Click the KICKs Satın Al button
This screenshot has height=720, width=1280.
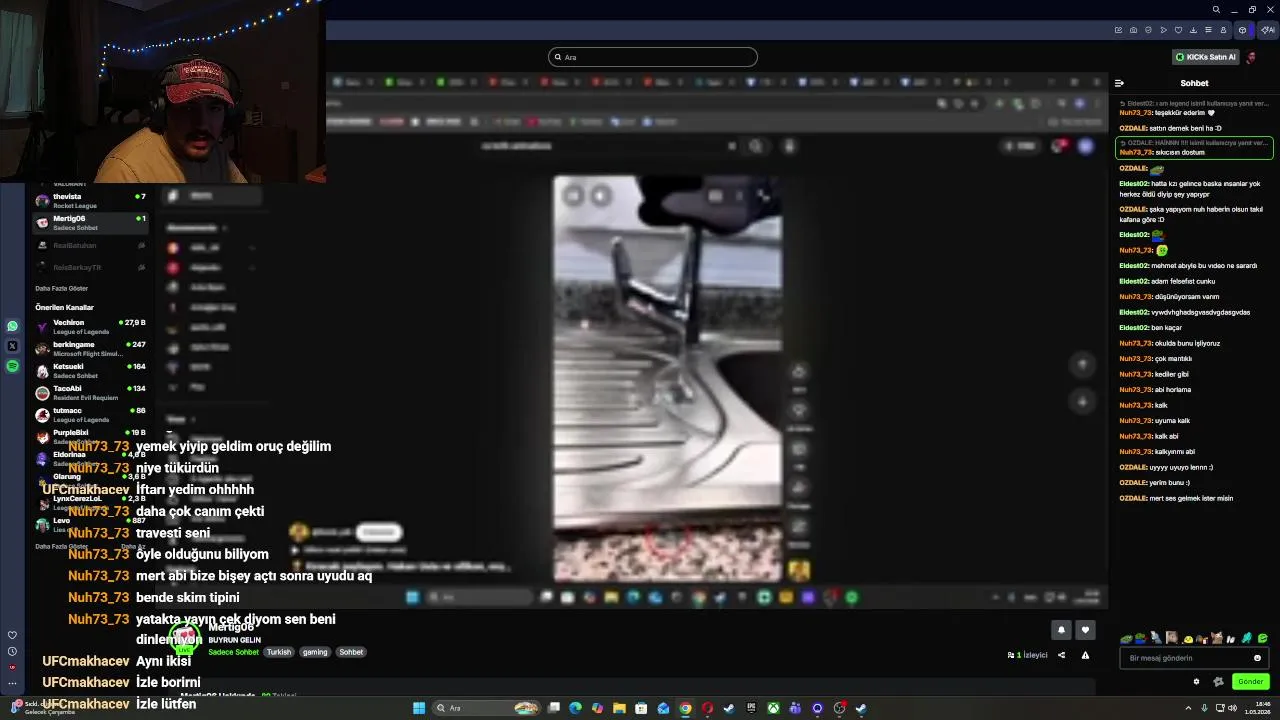pos(1206,57)
